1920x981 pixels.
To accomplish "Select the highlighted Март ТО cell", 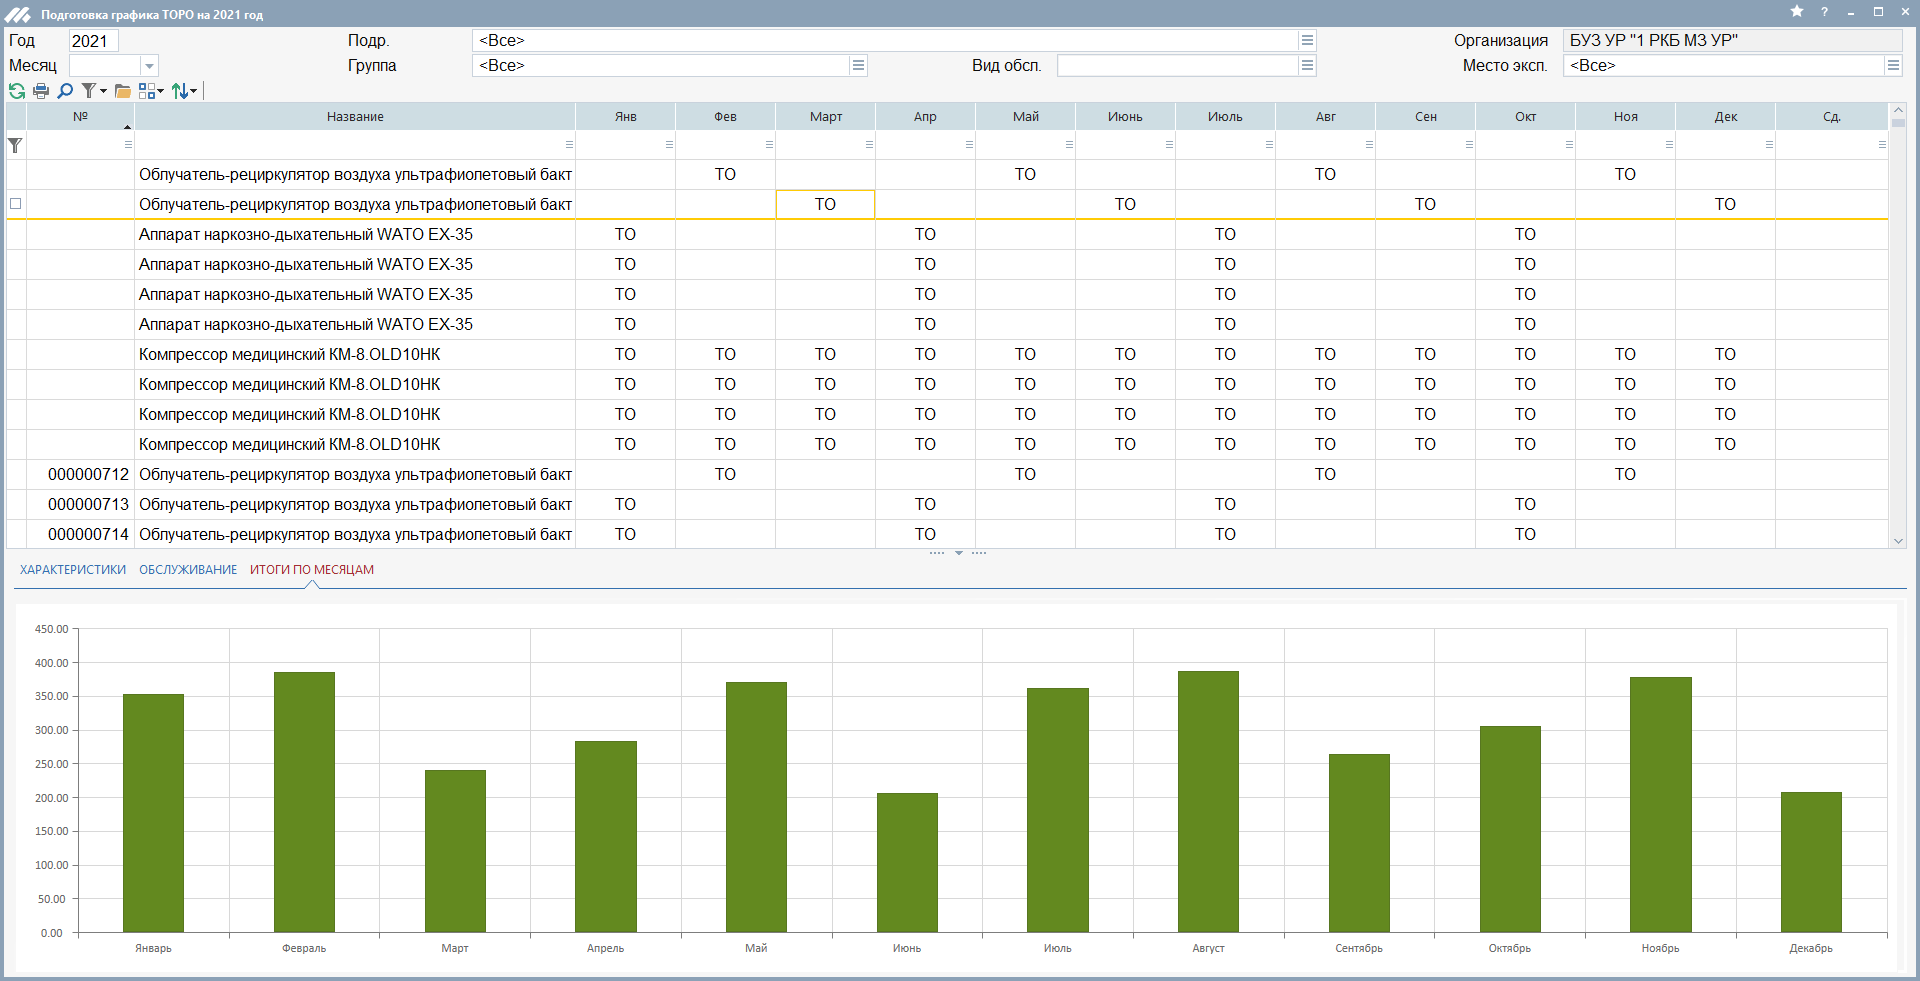I will coord(825,204).
